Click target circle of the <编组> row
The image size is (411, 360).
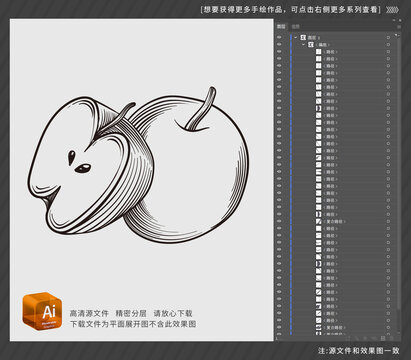(x=388, y=44)
